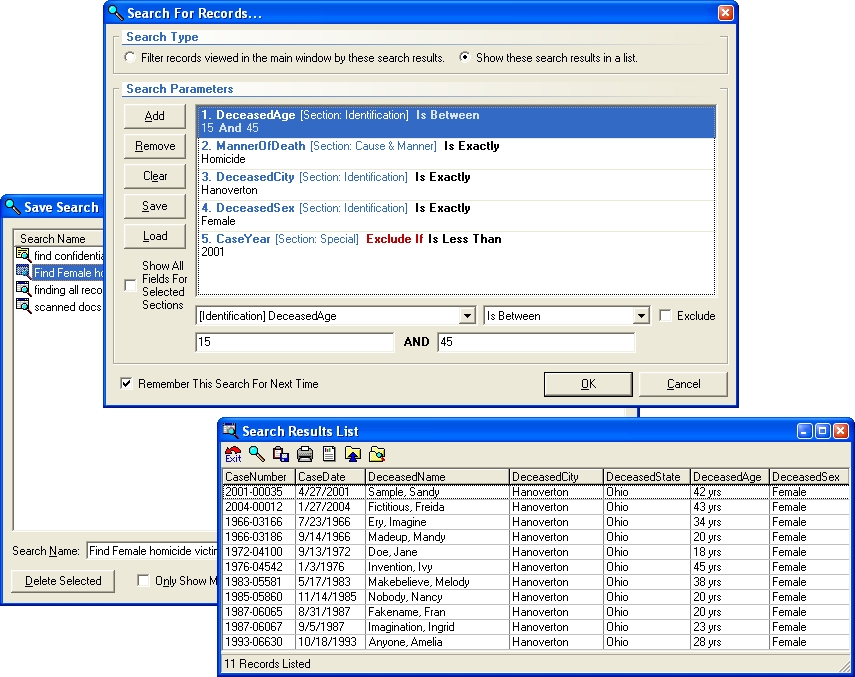Click the Exit icon in Search Results List

pos(233,454)
